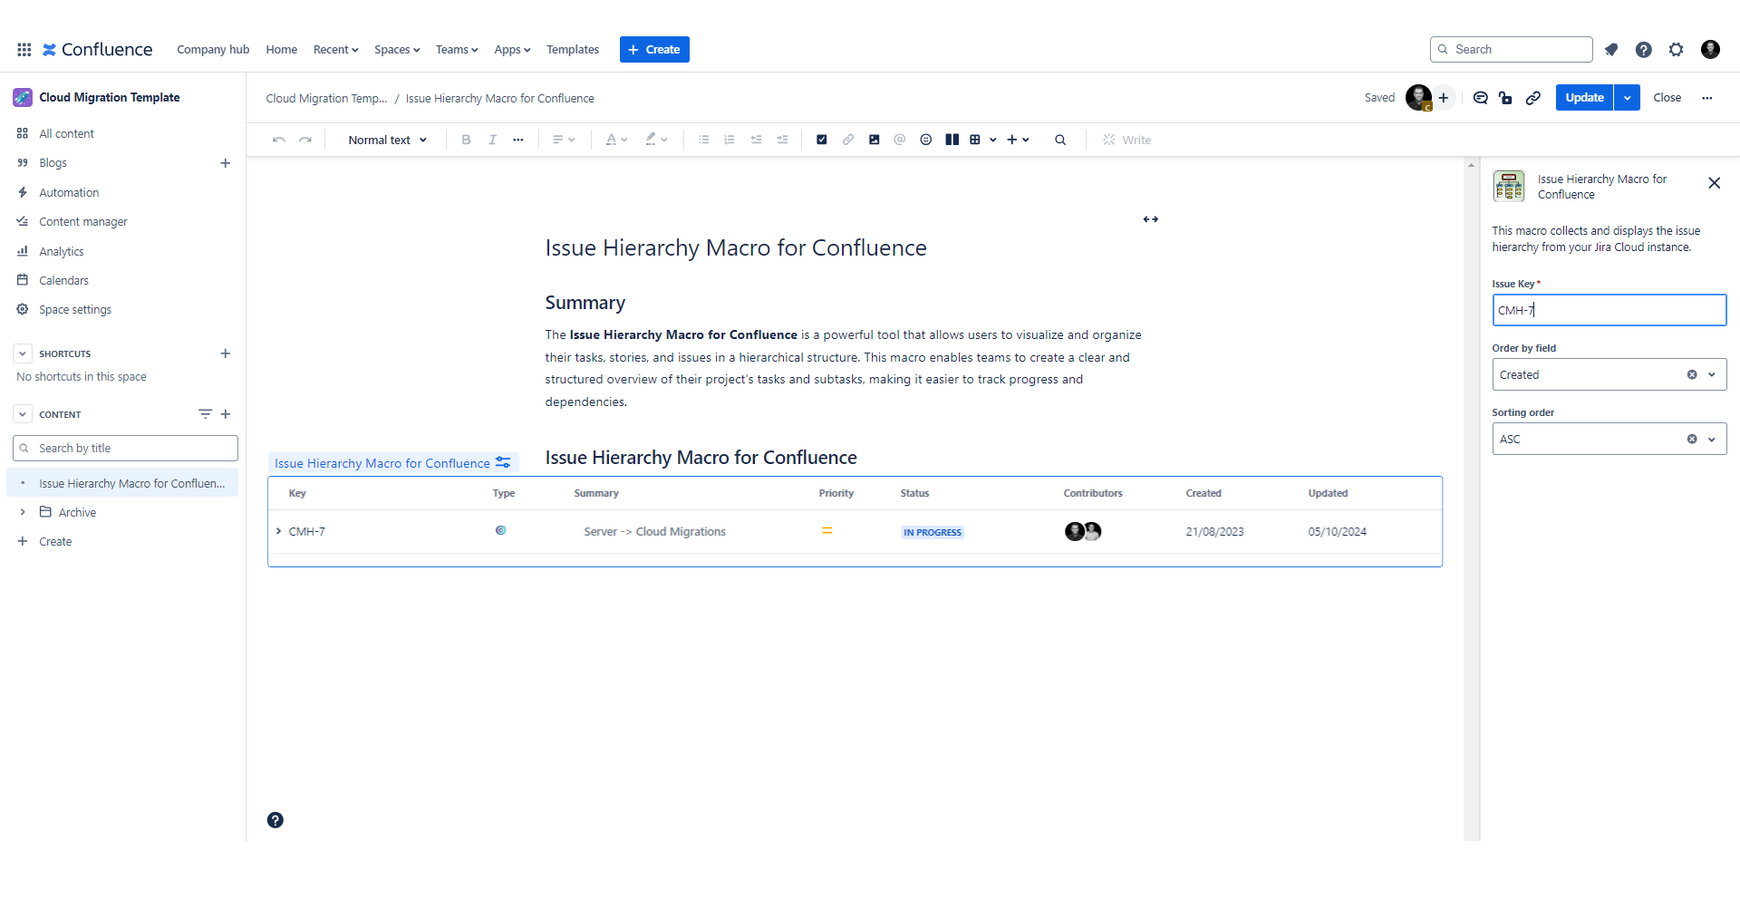Image resolution: width=1740 pixels, height=900 pixels.
Task: Open the macro settings sliders icon
Action: point(503,463)
